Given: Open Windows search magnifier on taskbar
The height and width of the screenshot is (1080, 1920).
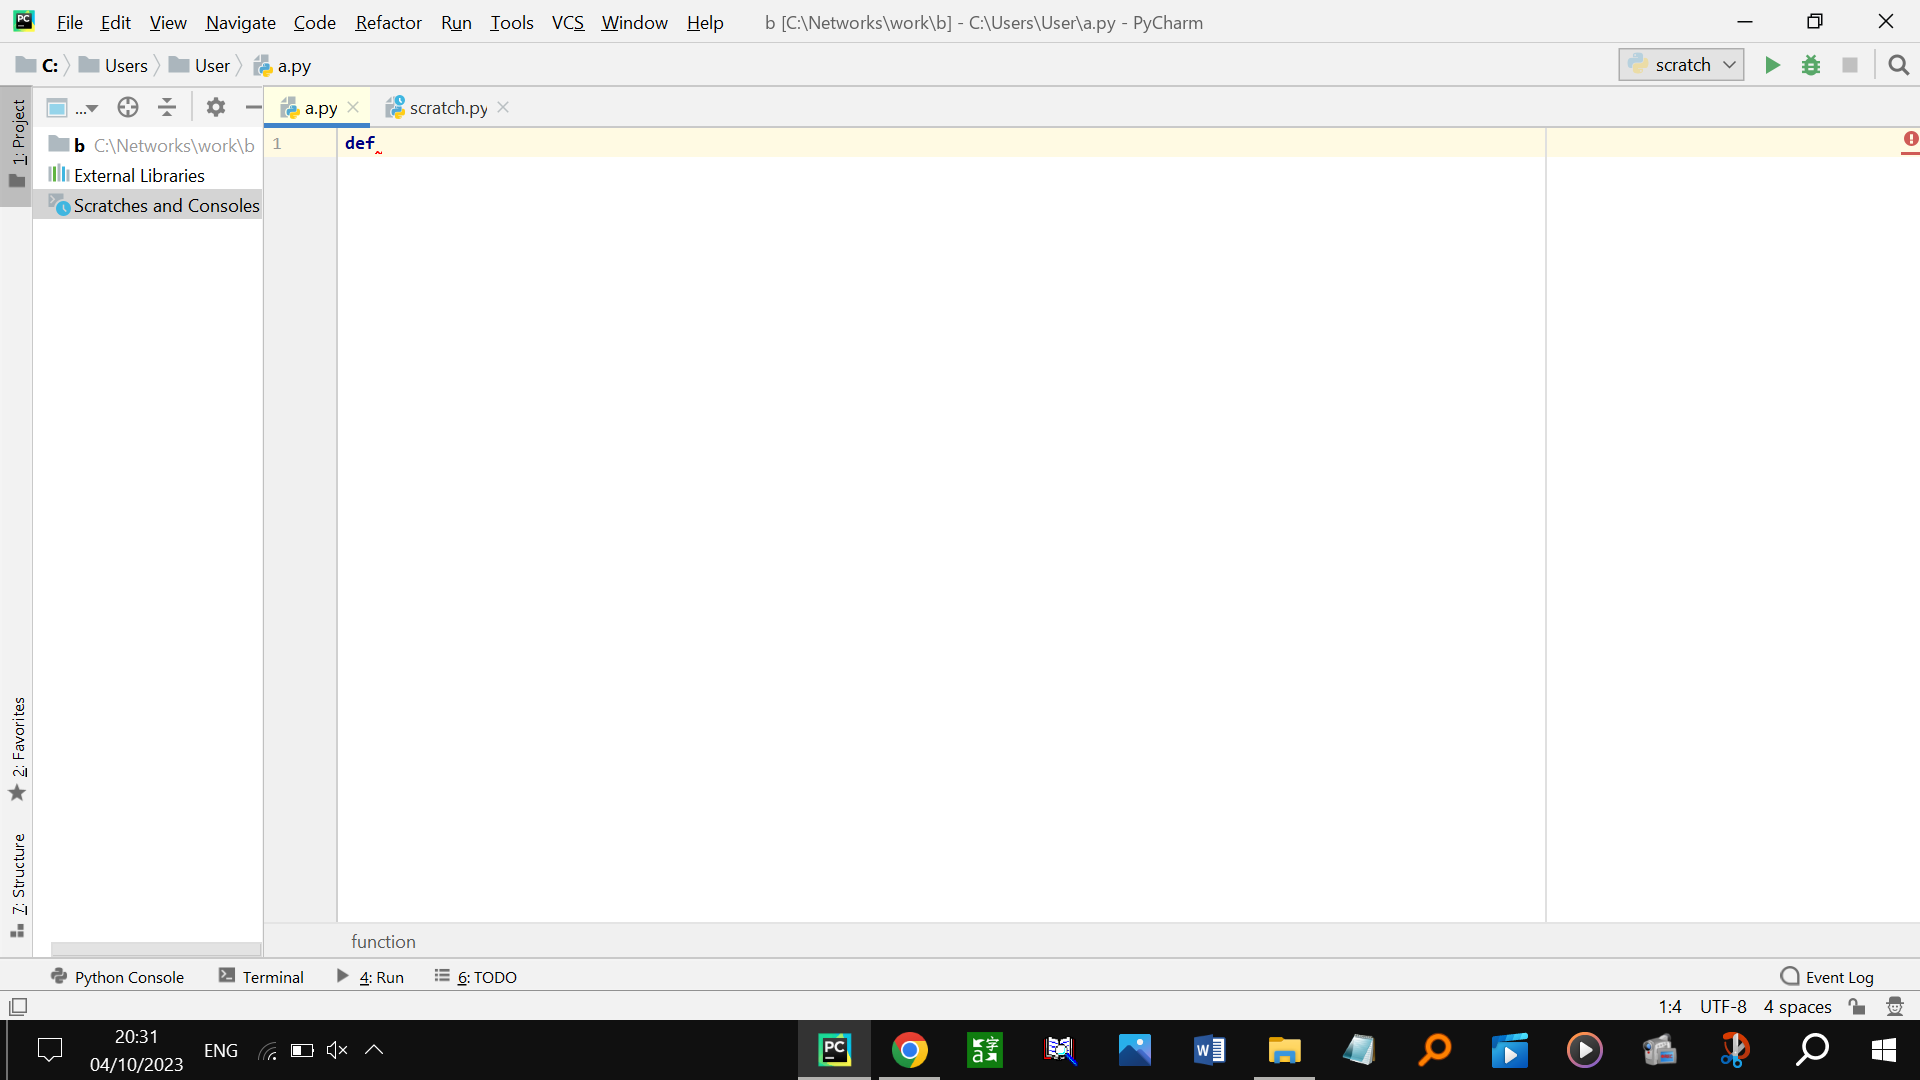Looking at the screenshot, I should [x=1811, y=1050].
